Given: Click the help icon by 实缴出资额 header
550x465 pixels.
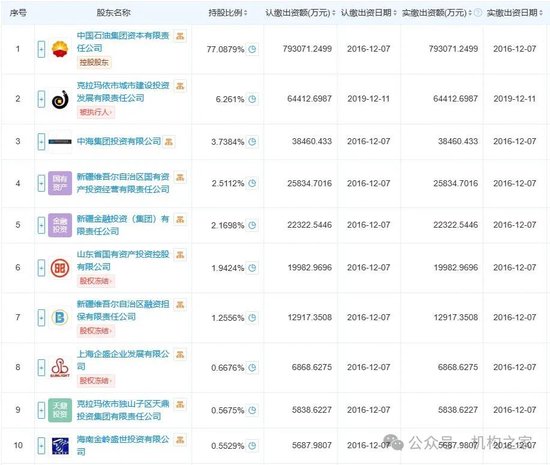Looking at the screenshot, I should [x=478, y=13].
